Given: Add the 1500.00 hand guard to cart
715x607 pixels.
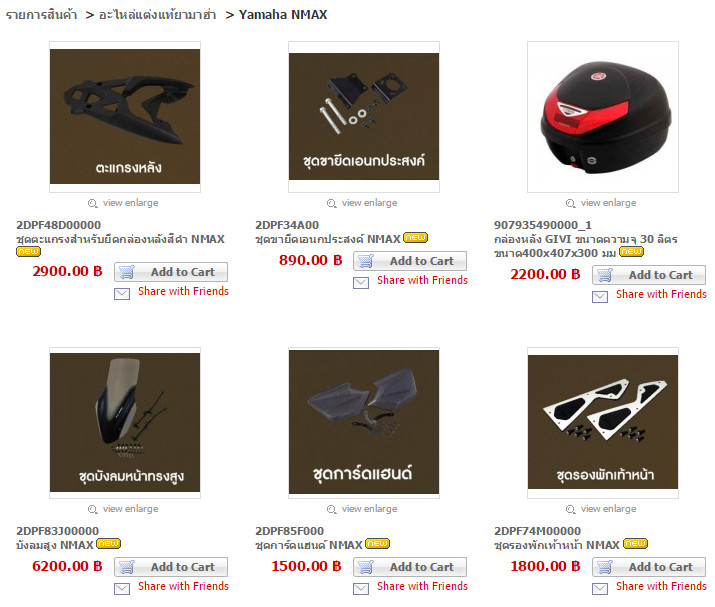Looking at the screenshot, I should (410, 567).
